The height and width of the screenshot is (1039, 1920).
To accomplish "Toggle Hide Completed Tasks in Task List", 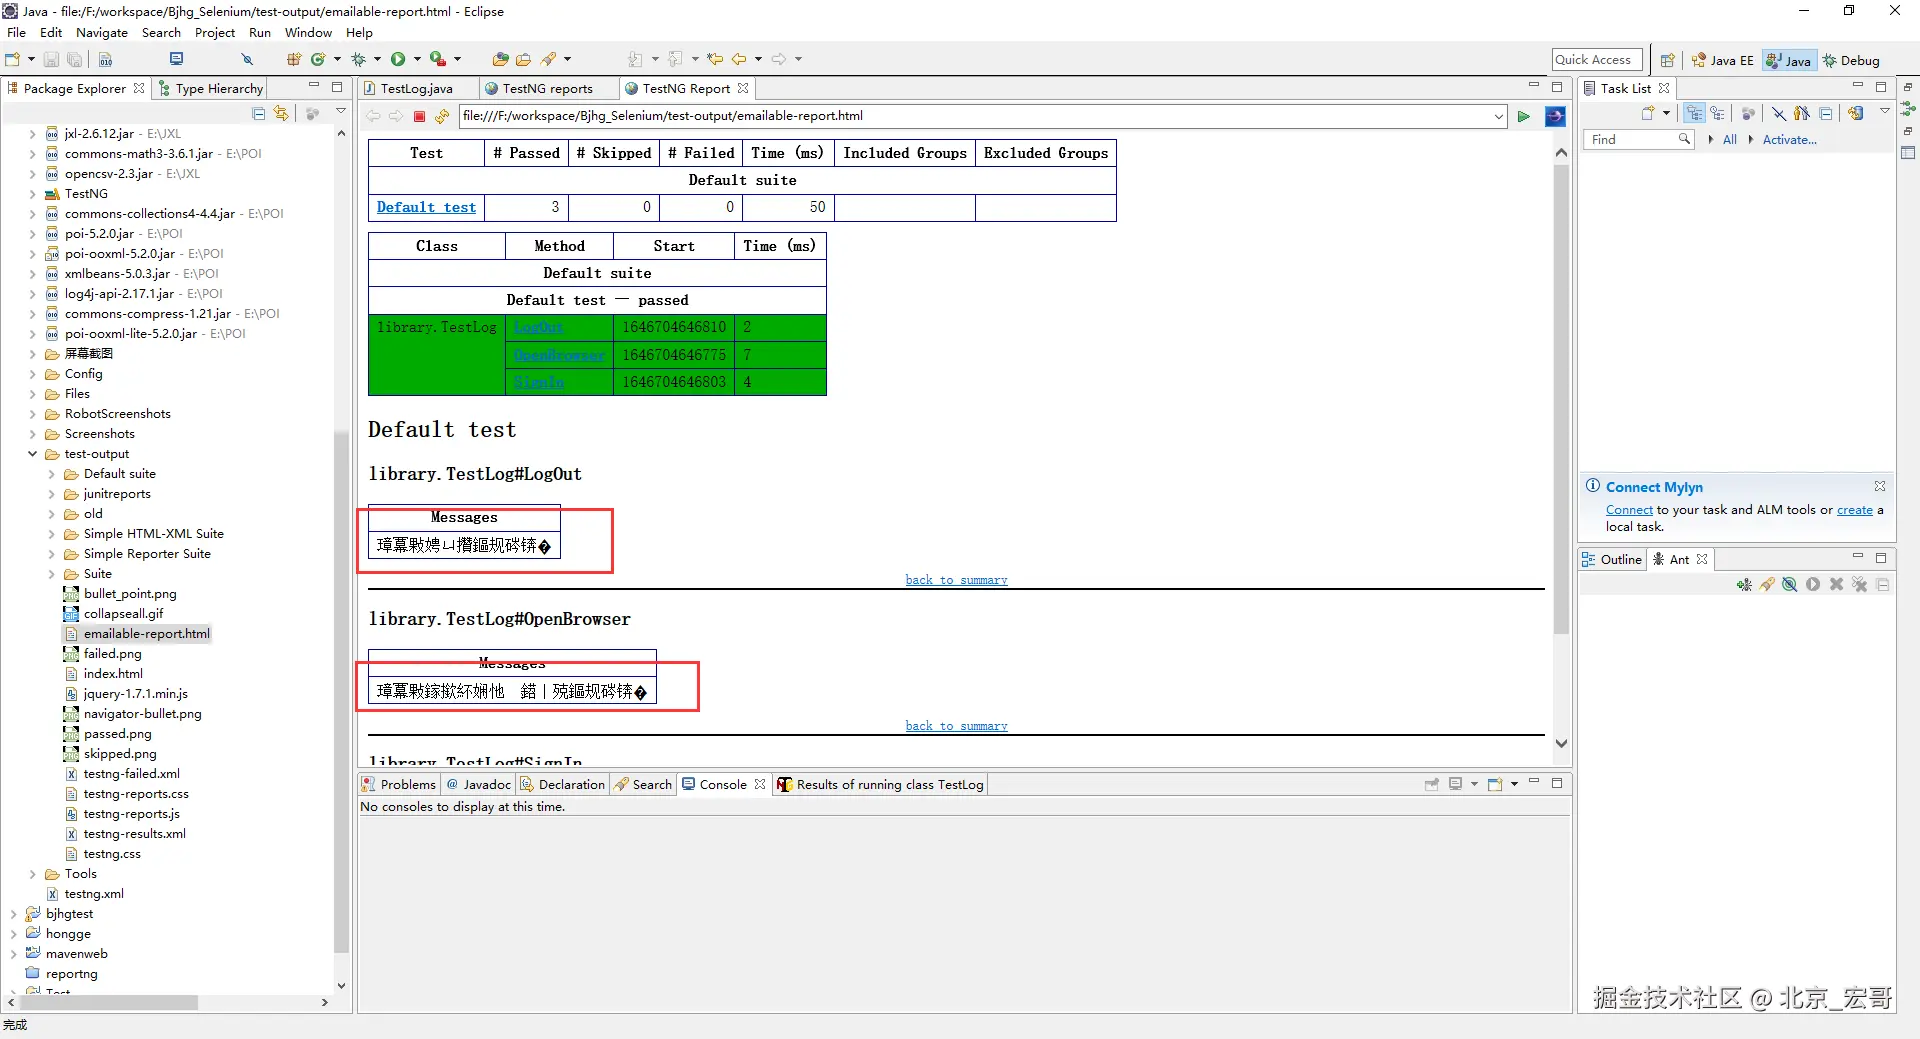I will point(1779,113).
